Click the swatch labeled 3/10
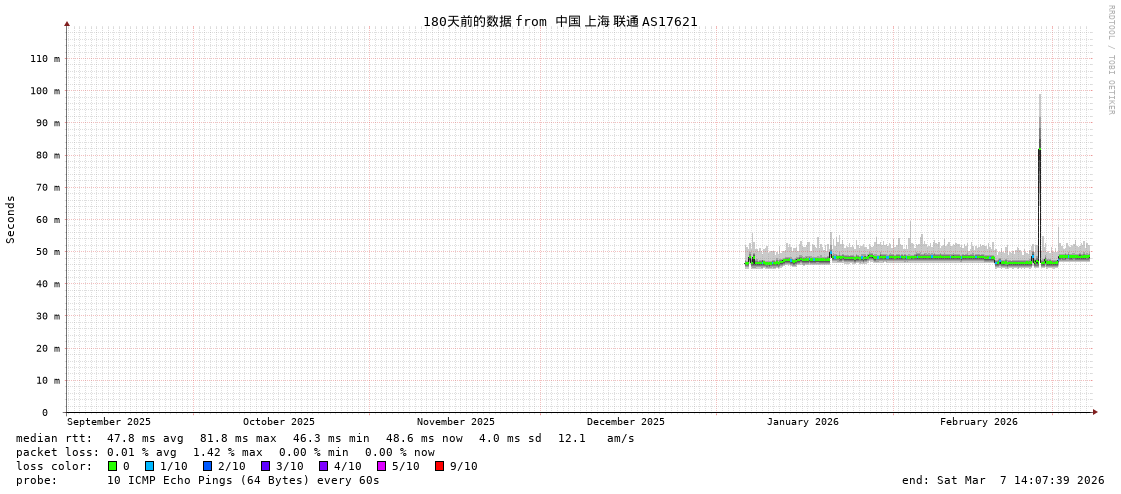1121x494 pixels. pos(265,466)
